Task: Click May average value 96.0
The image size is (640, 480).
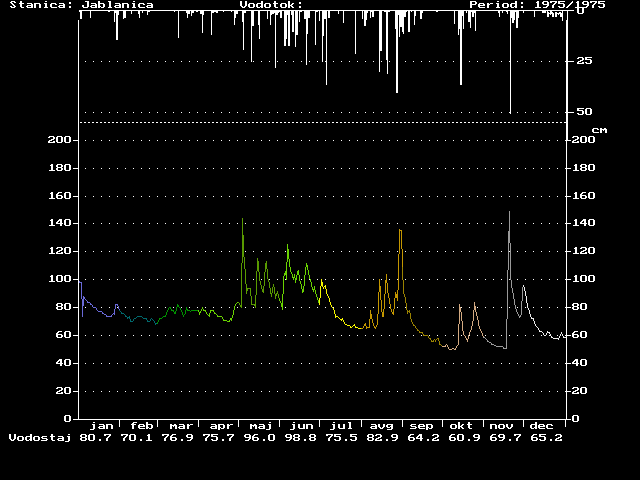Action: pos(260,438)
